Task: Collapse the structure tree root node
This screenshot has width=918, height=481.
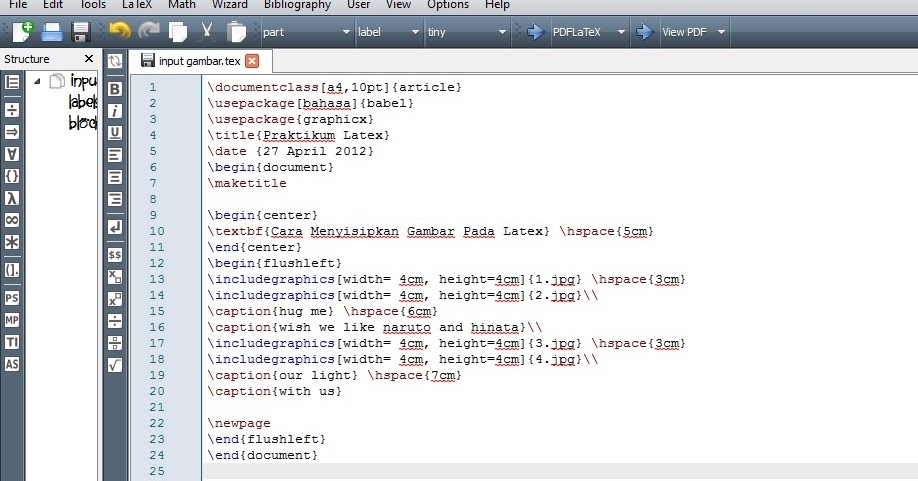Action: [x=37, y=81]
